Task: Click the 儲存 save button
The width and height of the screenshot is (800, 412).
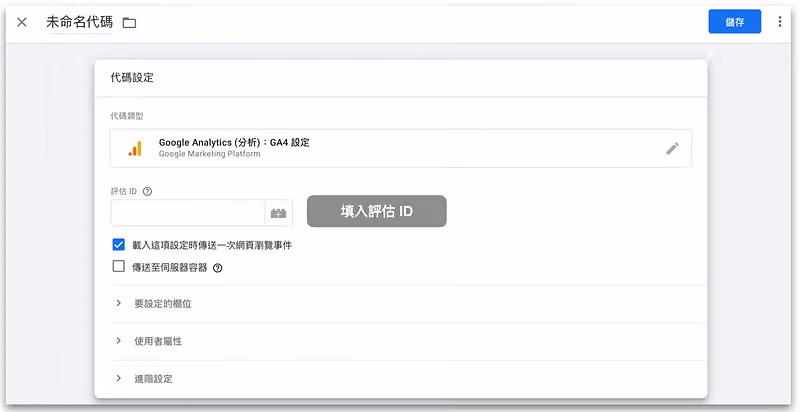Action: pyautogui.click(x=734, y=21)
